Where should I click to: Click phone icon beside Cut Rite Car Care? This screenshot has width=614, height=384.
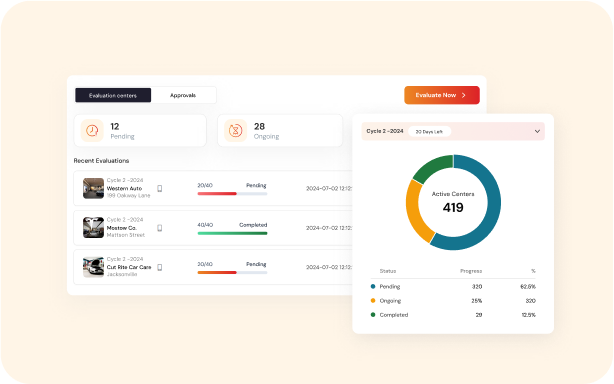tap(160, 267)
